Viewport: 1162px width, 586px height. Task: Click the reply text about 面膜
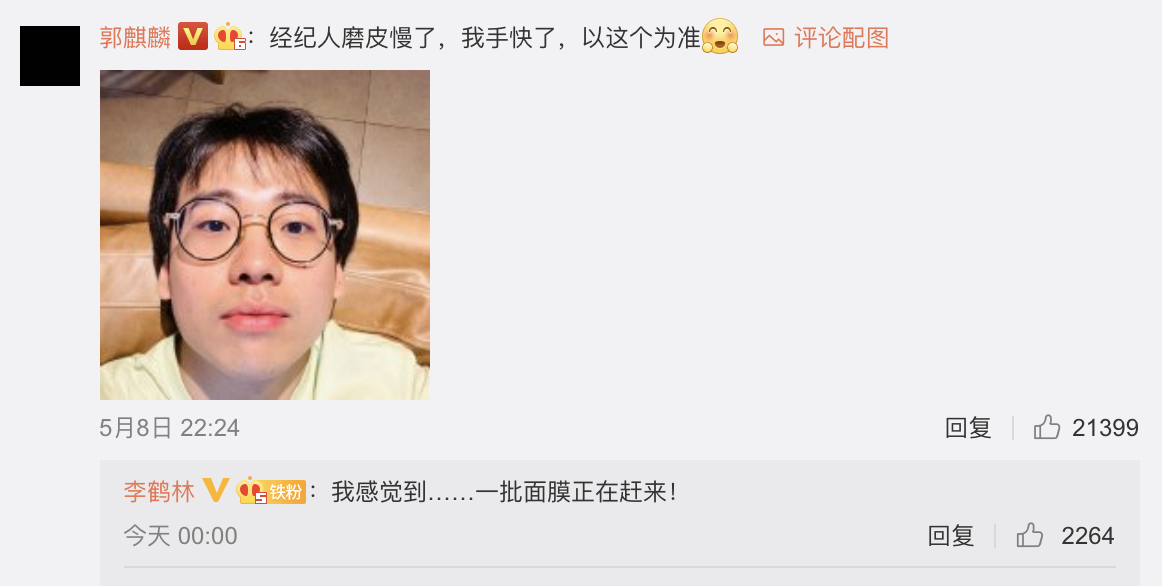pyautogui.click(x=504, y=491)
